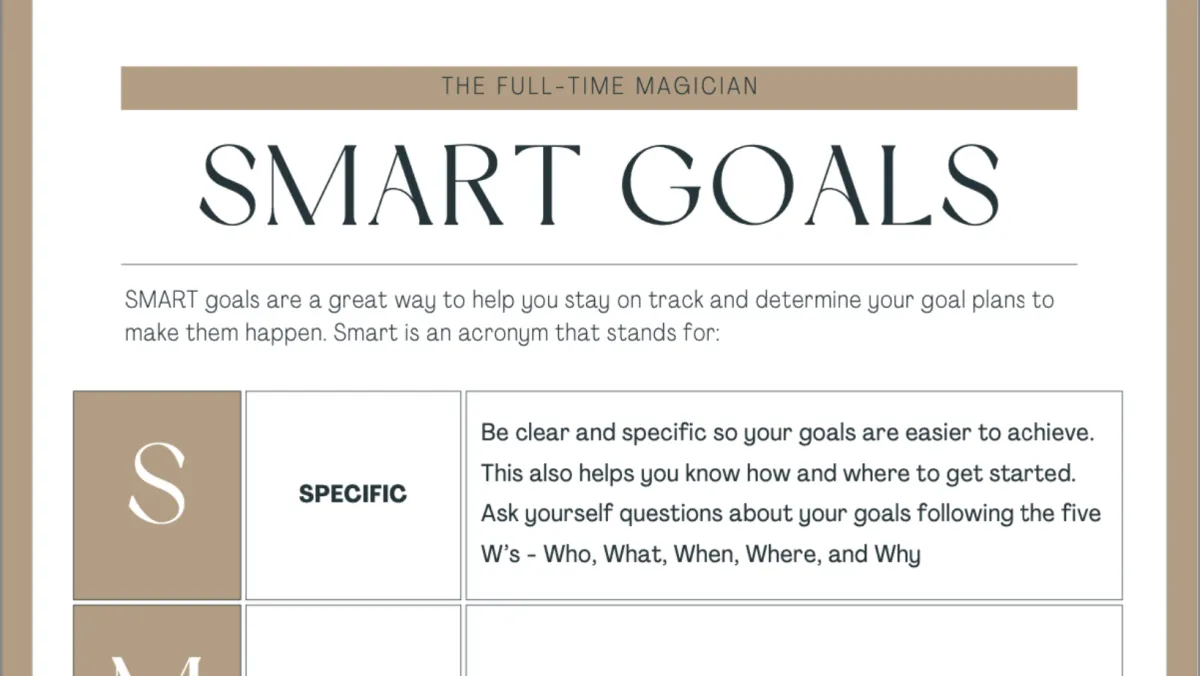Click the horizontal divider line under the title
Image resolution: width=1200 pixels, height=676 pixels.
coord(599,264)
